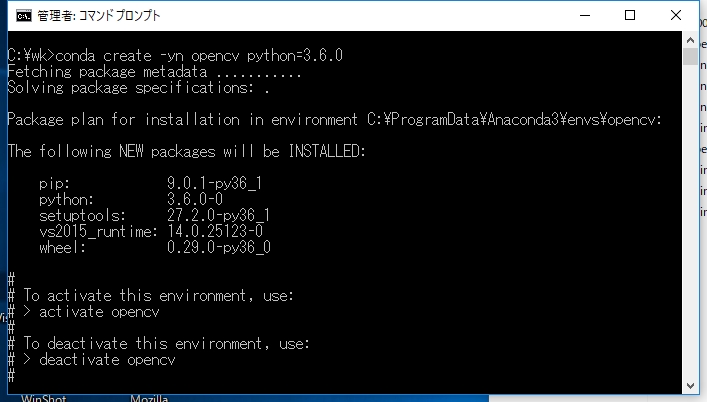Viewport: 707px width, 402px height.
Task: Switch to Mozilla in the taskbar
Action: 149,398
